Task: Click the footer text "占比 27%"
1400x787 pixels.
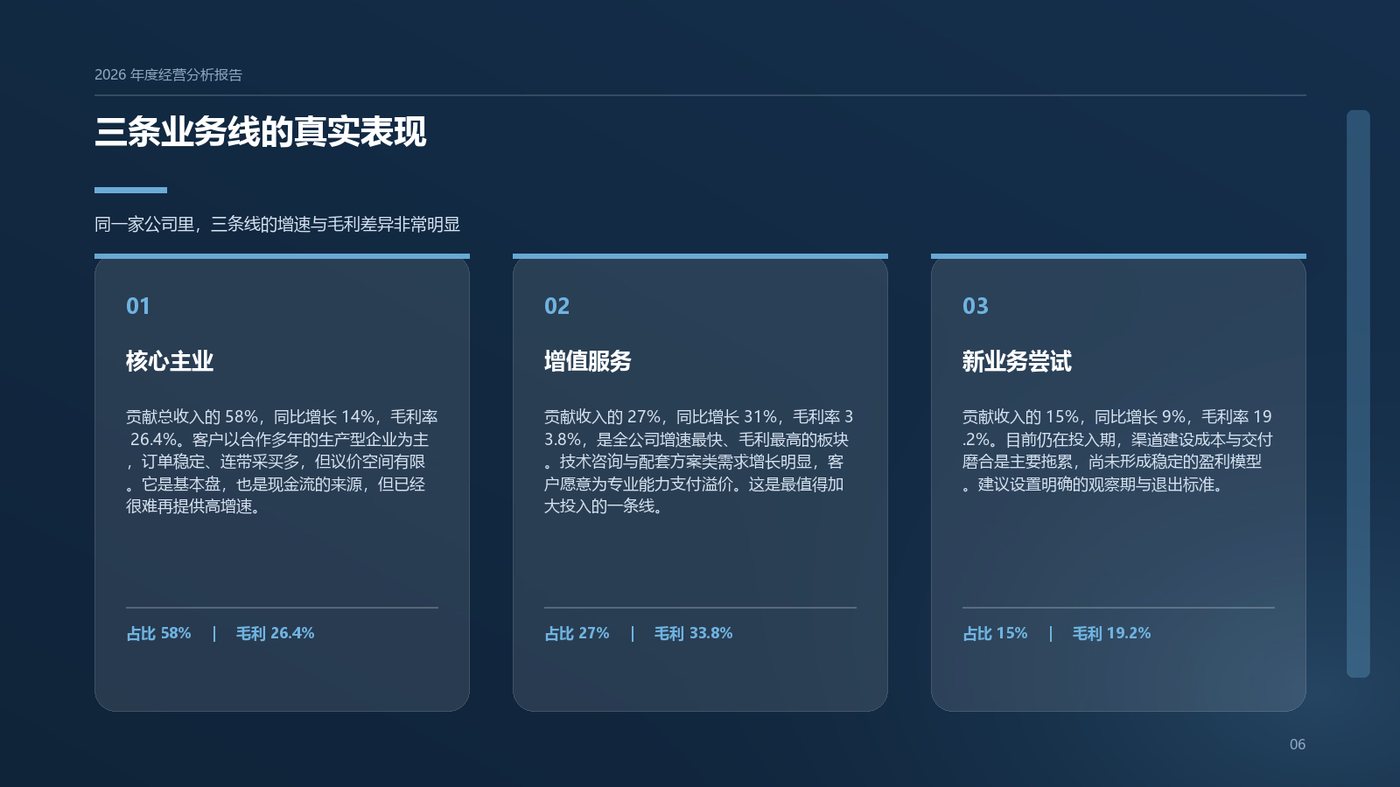Action: (x=577, y=633)
